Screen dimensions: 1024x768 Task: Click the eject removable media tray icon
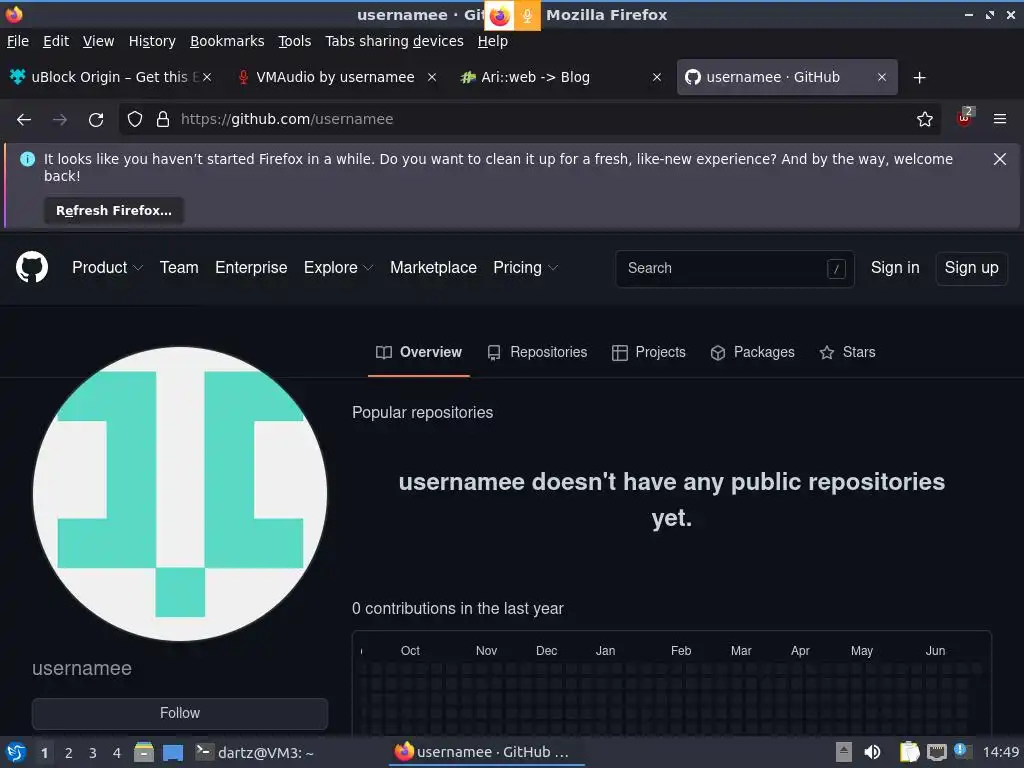844,752
